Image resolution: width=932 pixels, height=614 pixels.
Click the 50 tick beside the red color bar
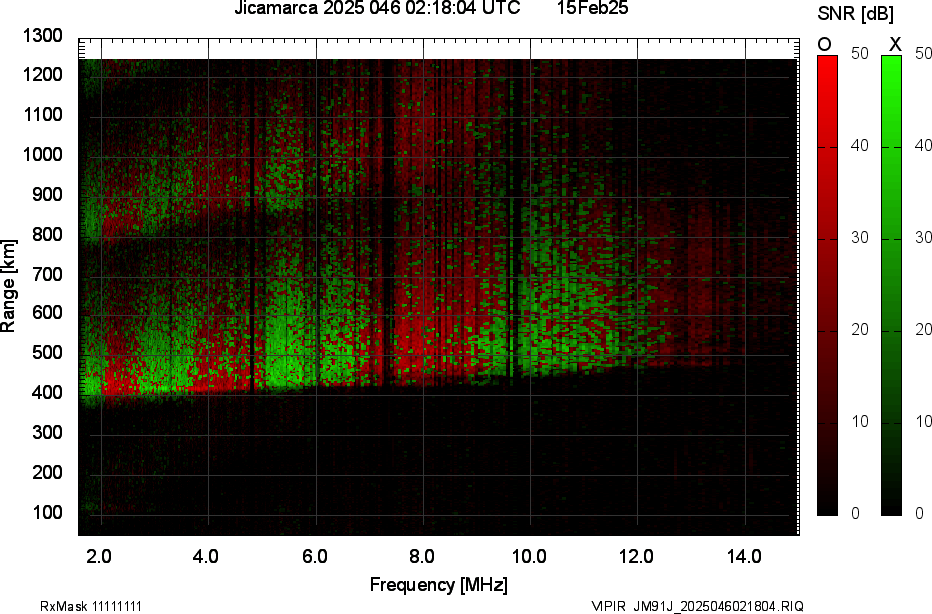point(859,53)
